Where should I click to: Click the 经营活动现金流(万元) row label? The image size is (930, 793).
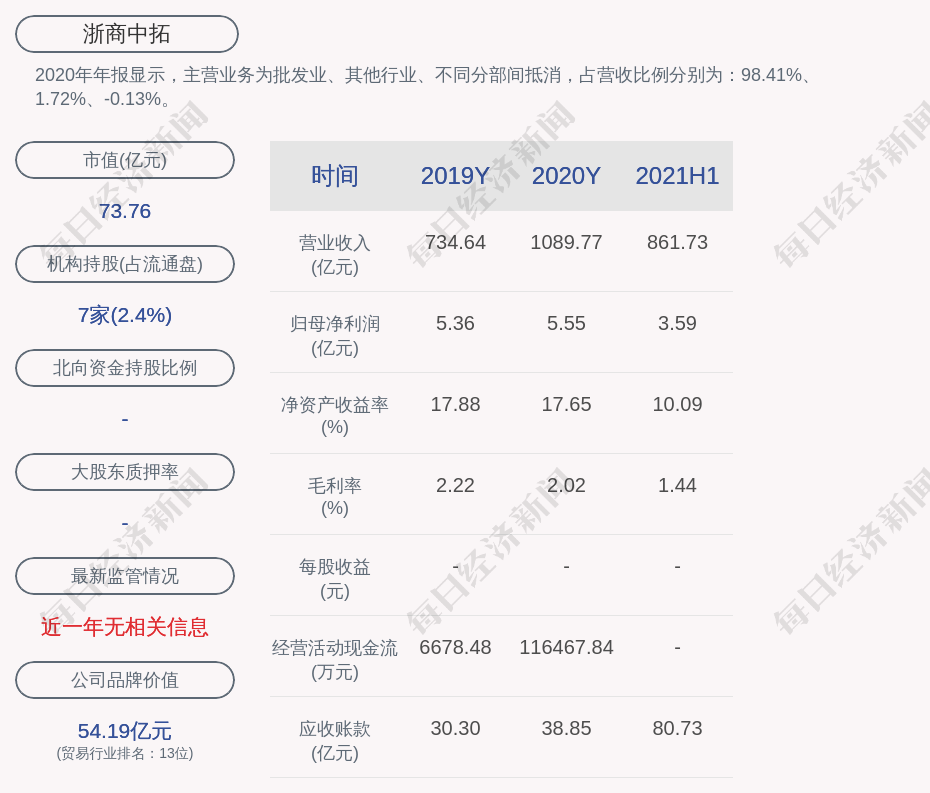point(335,660)
